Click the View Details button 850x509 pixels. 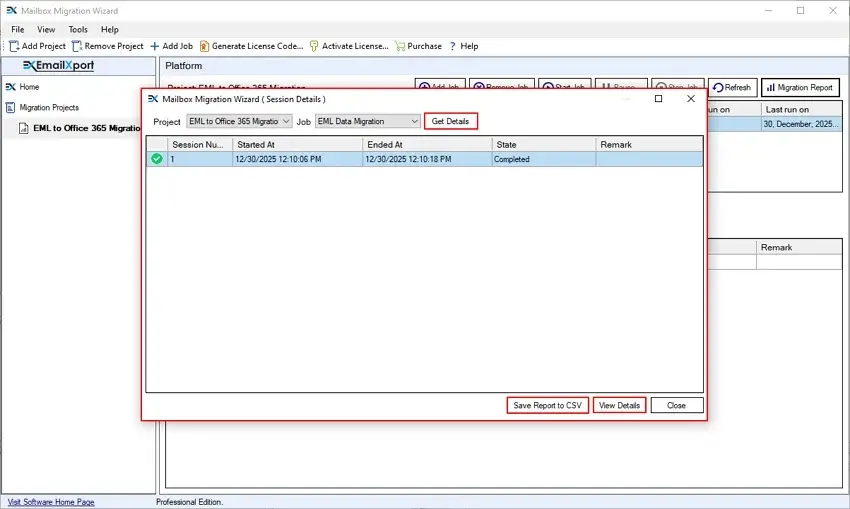[620, 405]
